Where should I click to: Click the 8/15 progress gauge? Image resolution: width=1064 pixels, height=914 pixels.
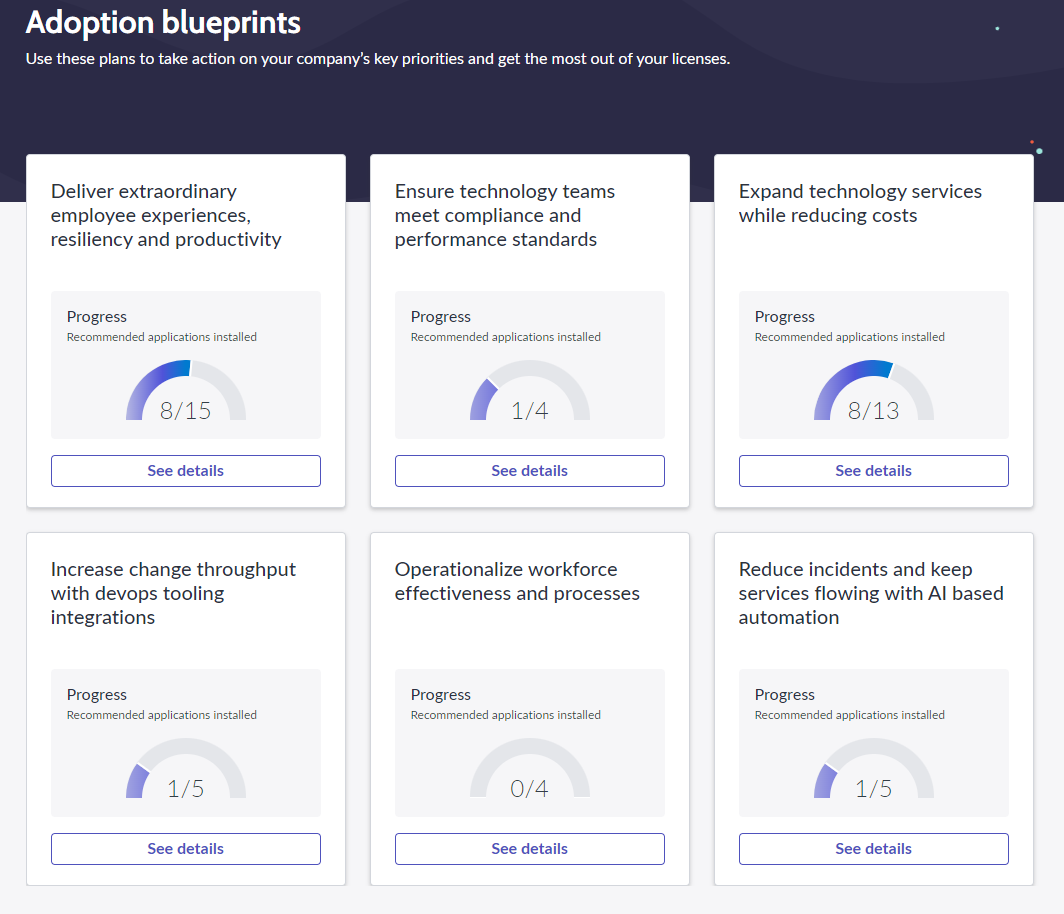(186, 393)
